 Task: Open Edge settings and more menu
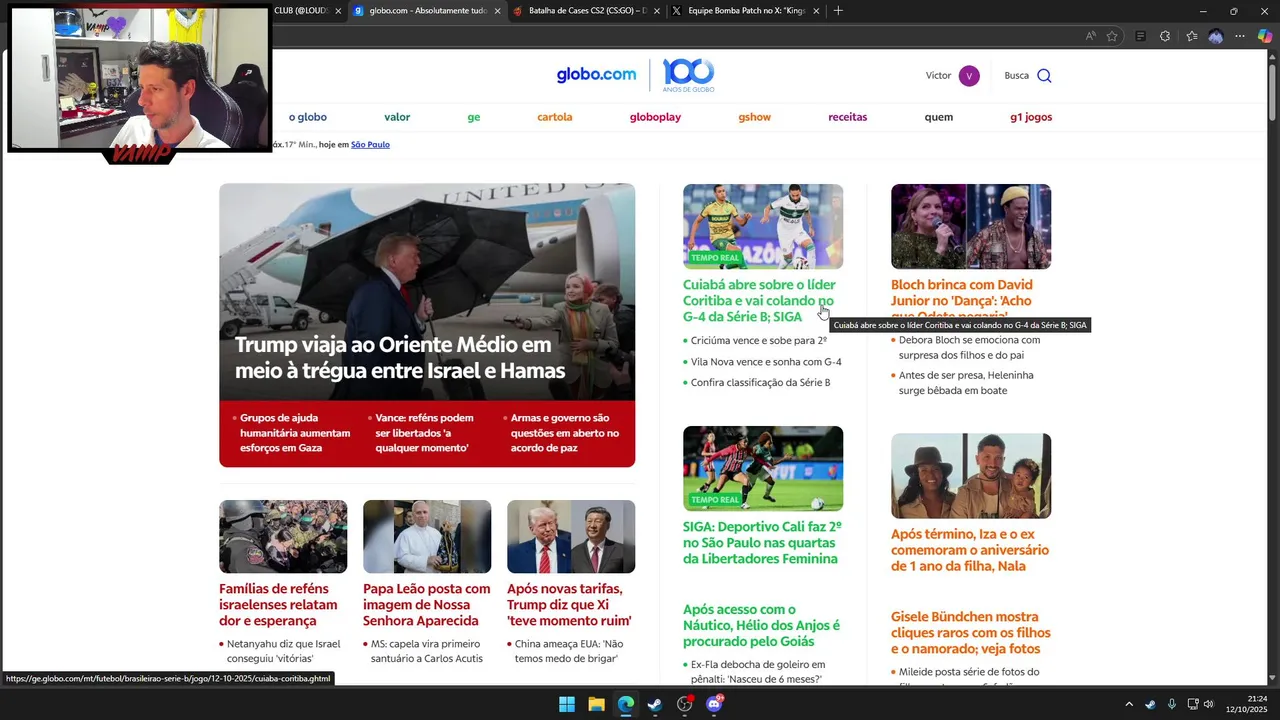[x=1240, y=36]
